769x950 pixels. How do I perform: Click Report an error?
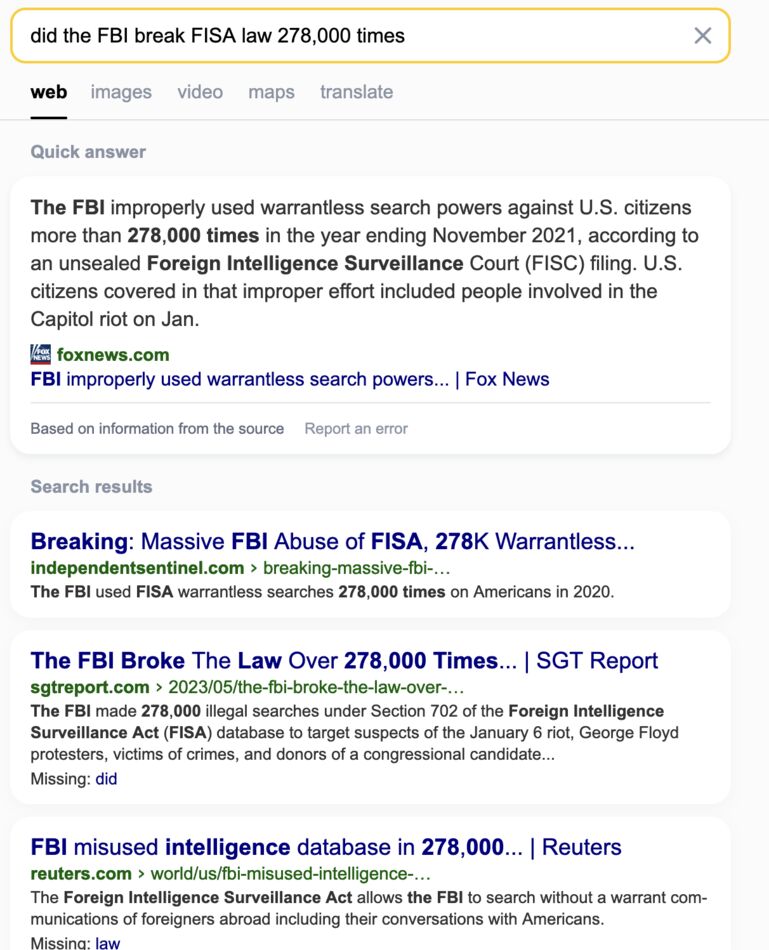pyautogui.click(x=355, y=428)
